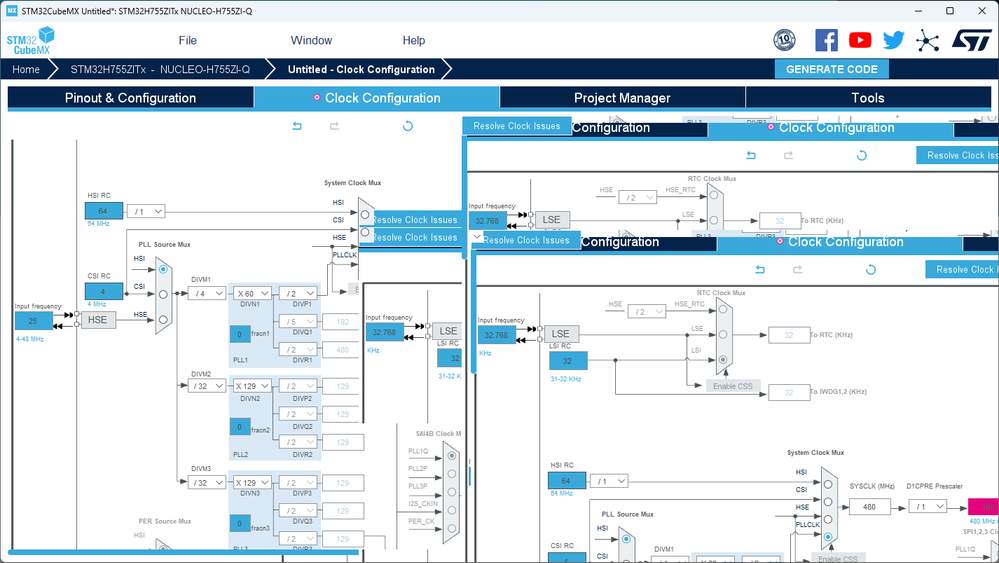999x563 pixels.
Task: Open the DIVN3 X 129 multiplier dropdown
Action: [x=252, y=483]
